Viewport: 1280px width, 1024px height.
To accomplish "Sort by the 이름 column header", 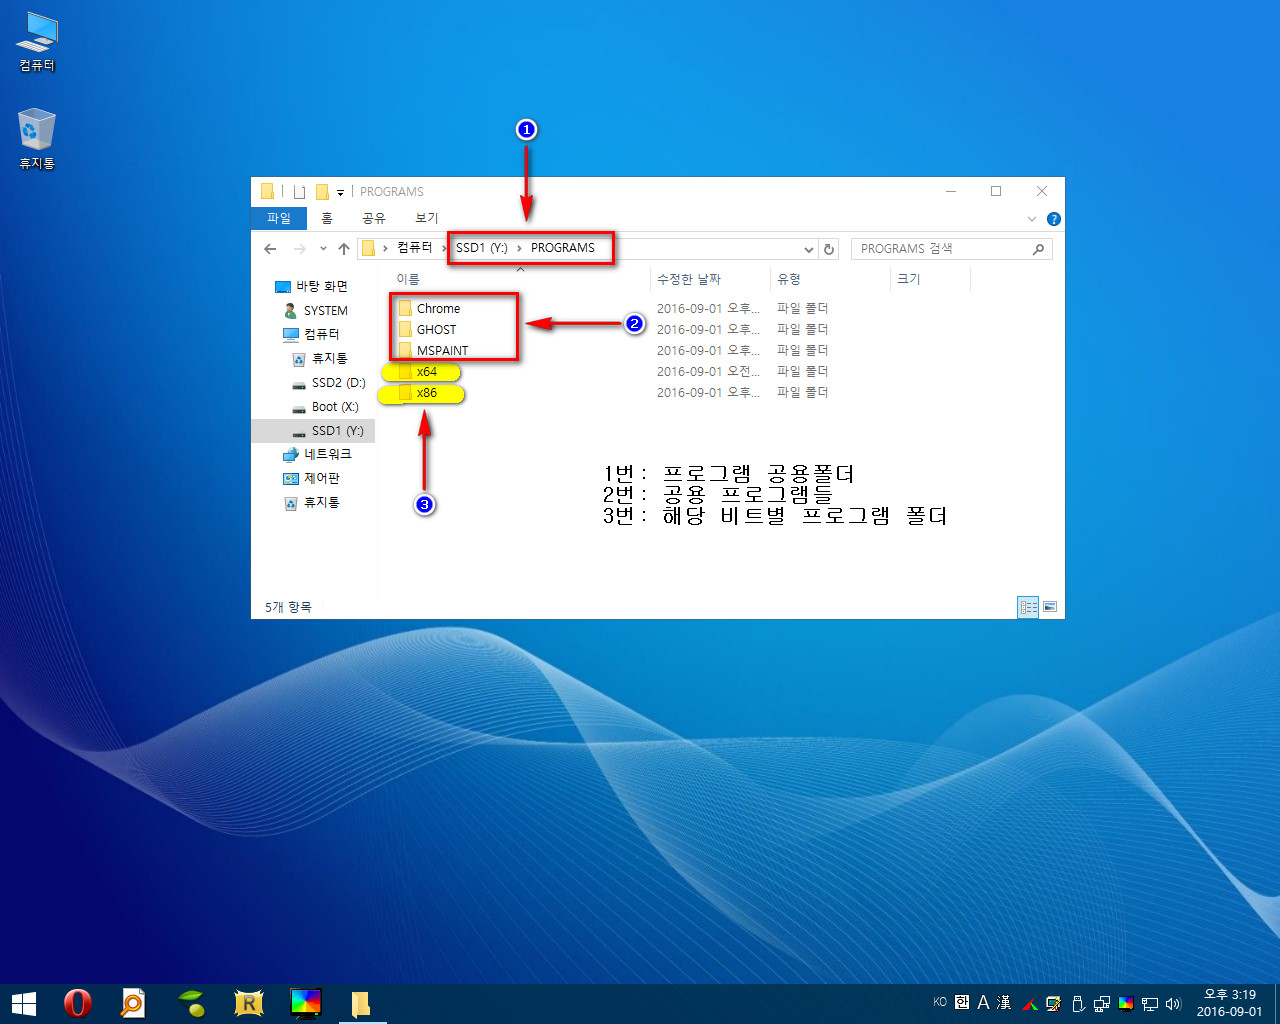I will click(408, 280).
